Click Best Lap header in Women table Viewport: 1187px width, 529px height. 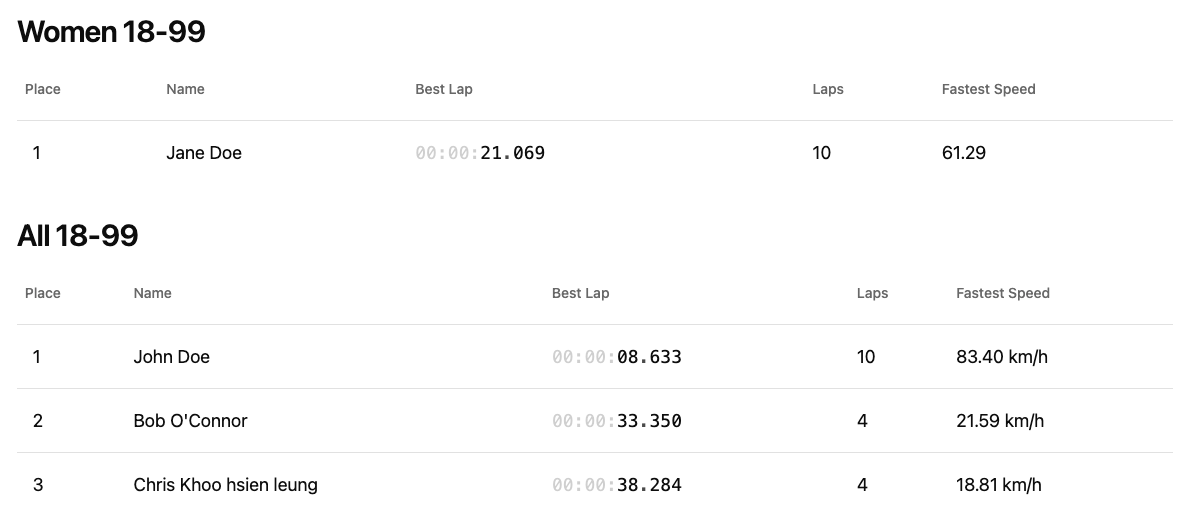coord(444,89)
